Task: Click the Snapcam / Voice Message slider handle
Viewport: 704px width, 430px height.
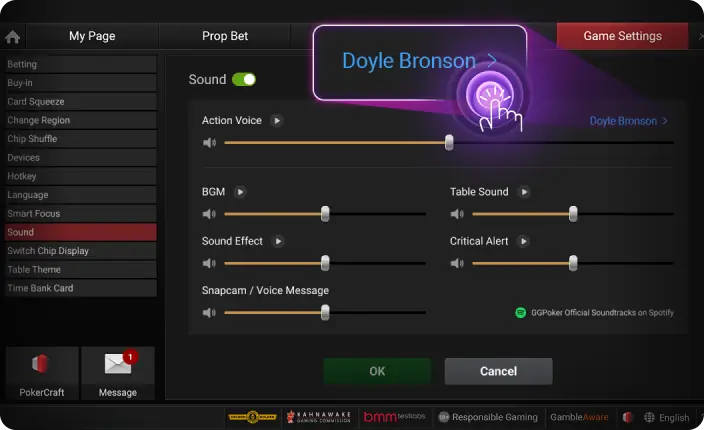Action: [x=325, y=312]
